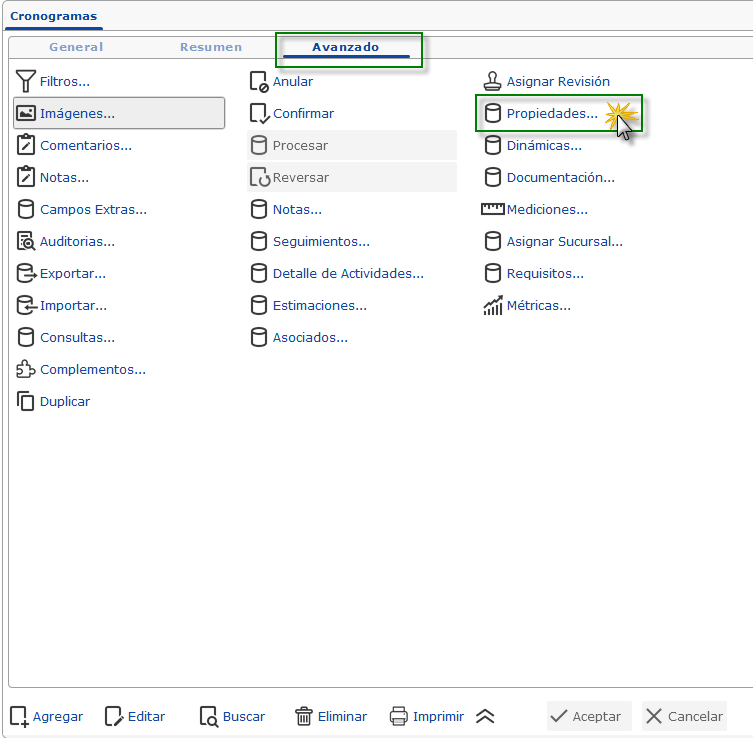Click the Filtros funnel icon
The height and width of the screenshot is (738, 753).
pos(26,81)
